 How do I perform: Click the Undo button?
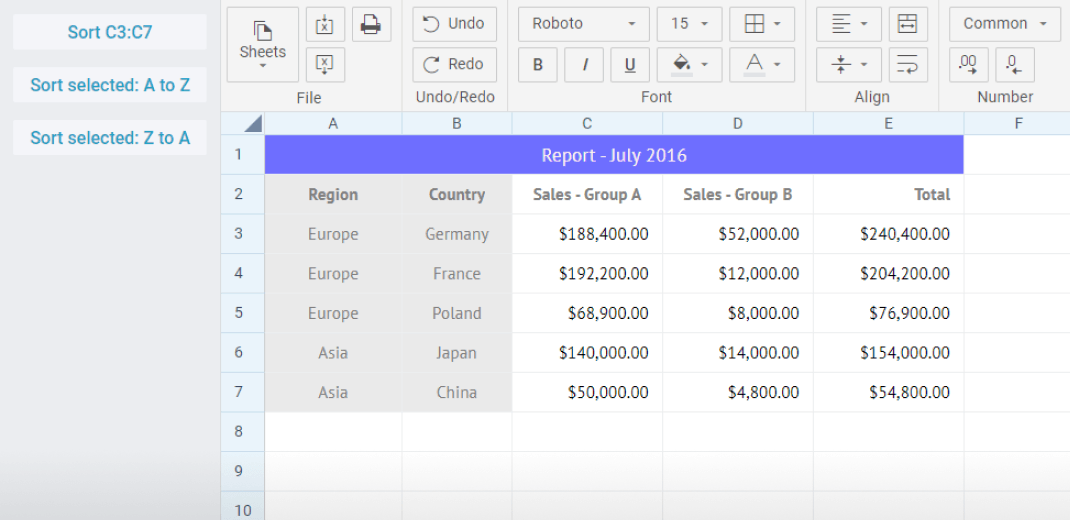(454, 25)
